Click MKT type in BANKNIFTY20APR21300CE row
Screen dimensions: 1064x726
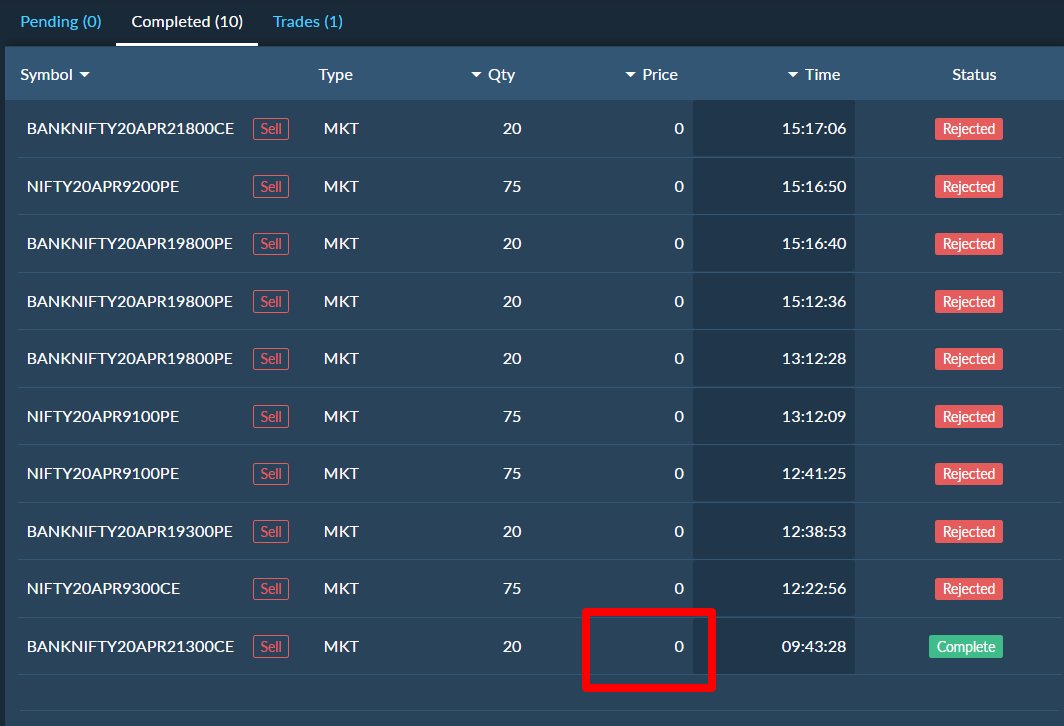(x=341, y=647)
